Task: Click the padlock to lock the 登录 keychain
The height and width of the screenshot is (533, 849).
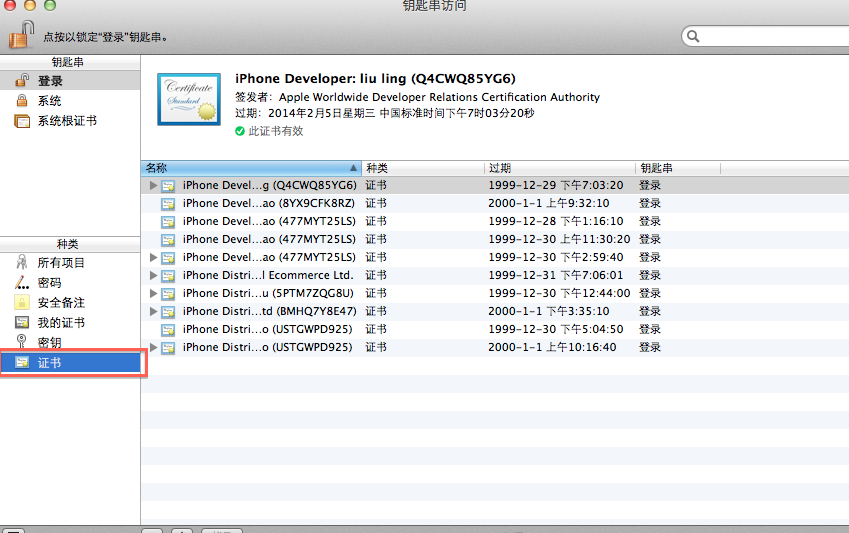Action: click(x=22, y=35)
